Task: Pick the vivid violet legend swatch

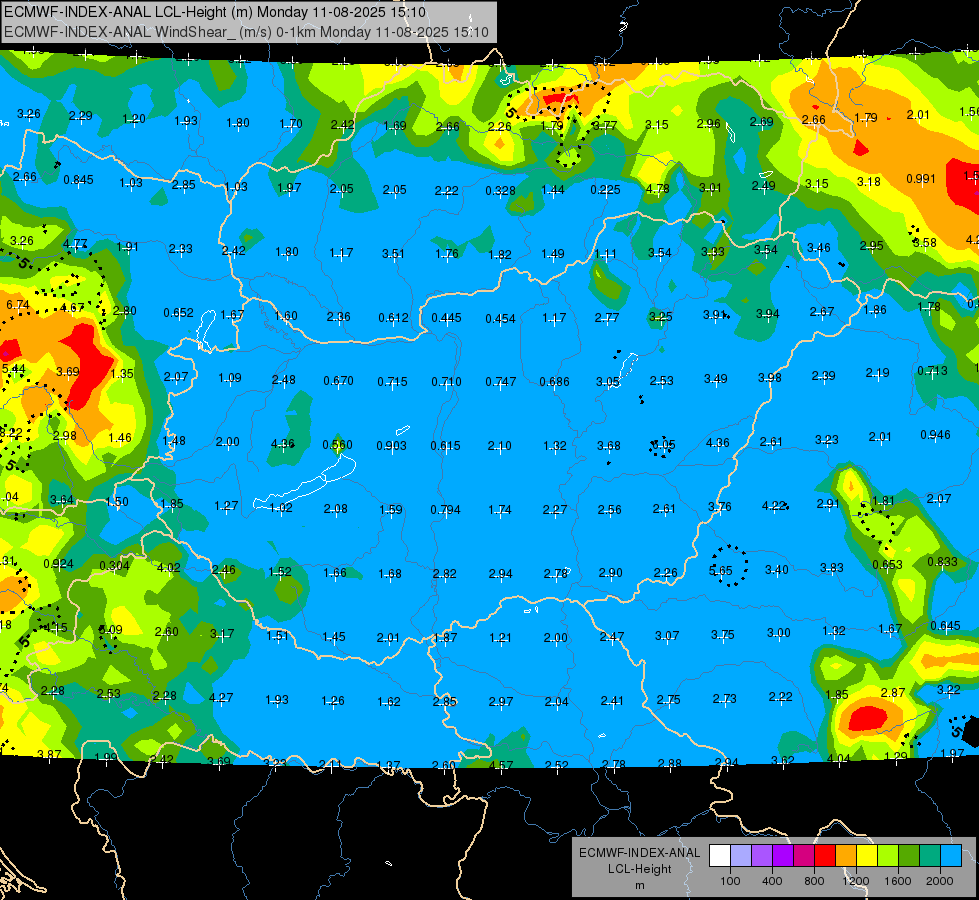Action: (783, 856)
